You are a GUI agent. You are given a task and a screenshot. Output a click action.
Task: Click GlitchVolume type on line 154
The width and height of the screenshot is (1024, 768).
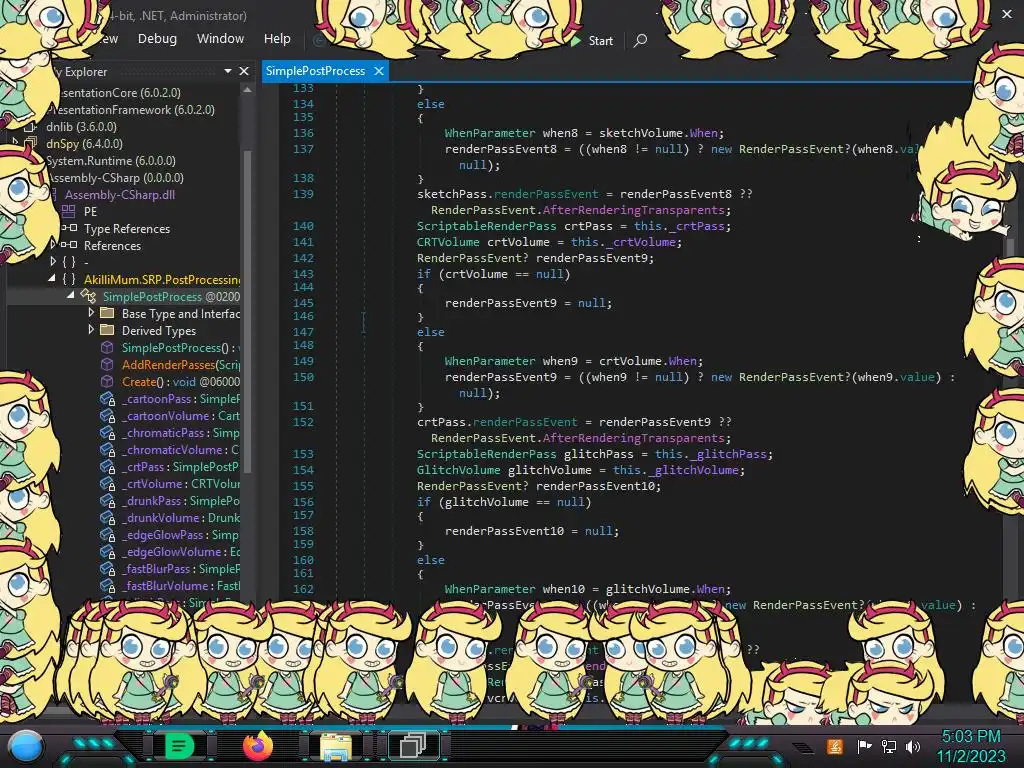point(458,470)
